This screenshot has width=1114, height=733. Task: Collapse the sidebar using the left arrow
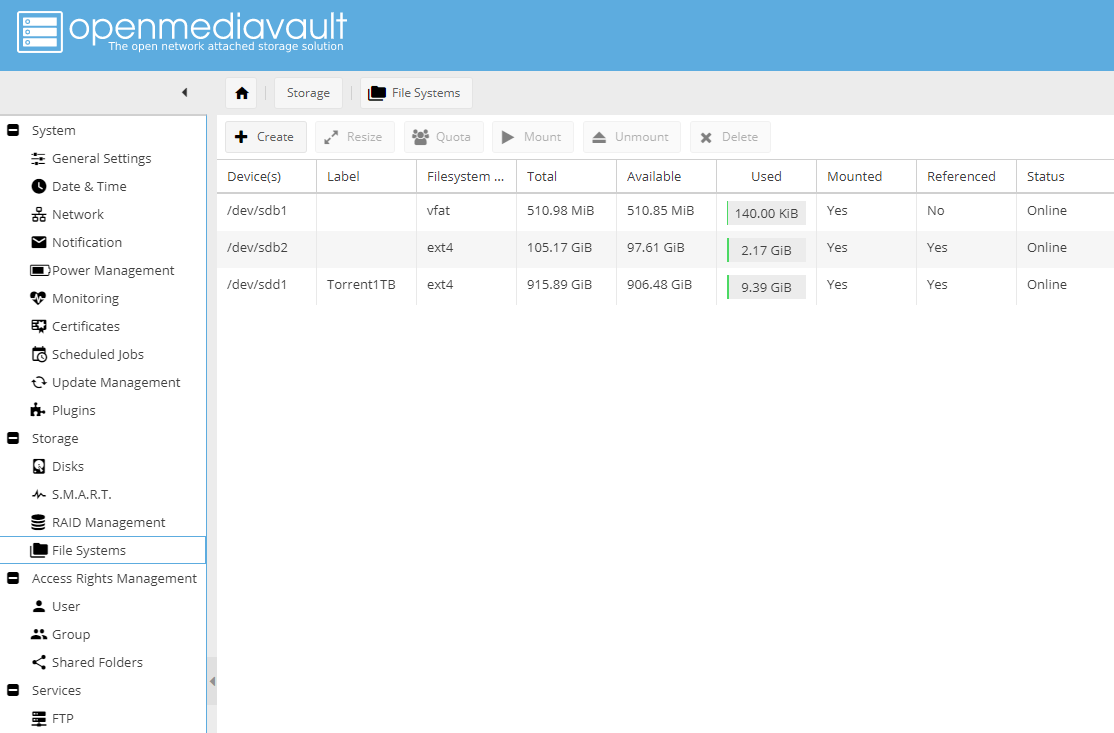tap(185, 91)
